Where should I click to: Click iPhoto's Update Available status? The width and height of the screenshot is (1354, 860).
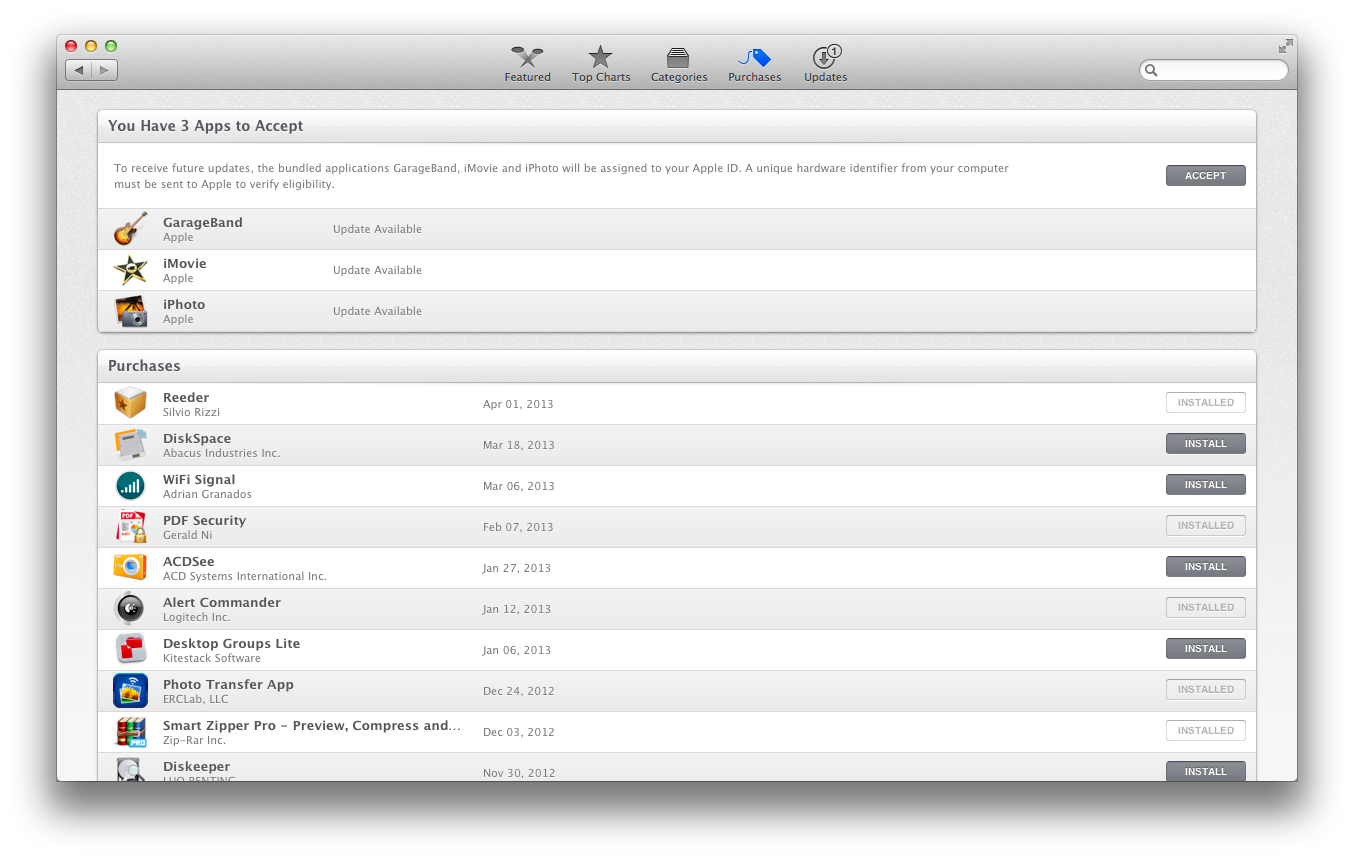click(377, 311)
